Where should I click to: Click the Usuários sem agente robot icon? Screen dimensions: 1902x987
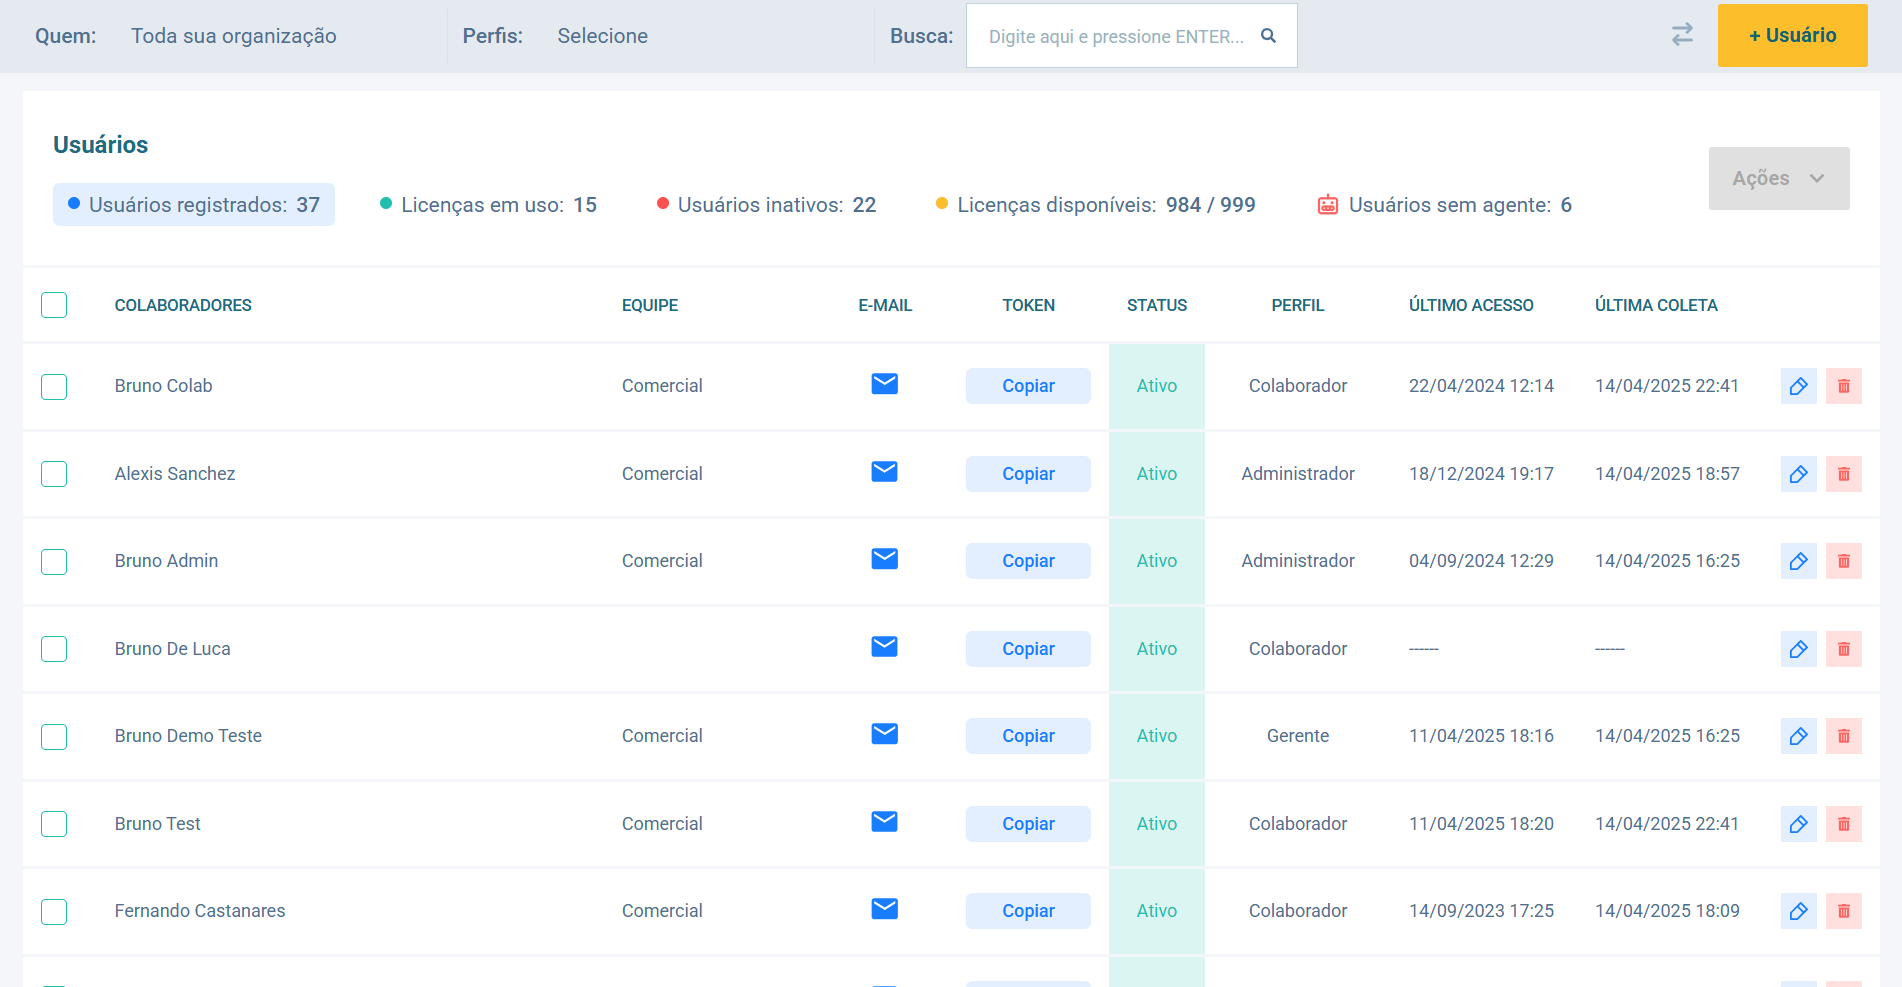coord(1327,205)
